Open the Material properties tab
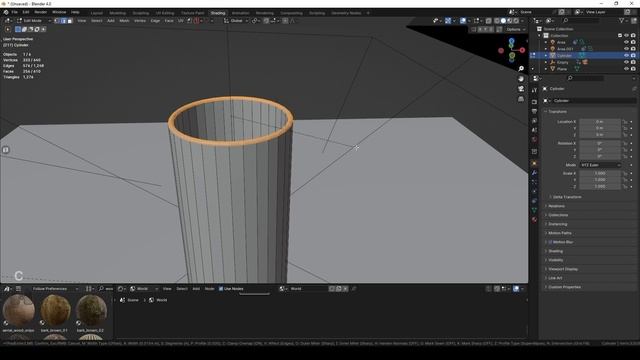 point(534,220)
